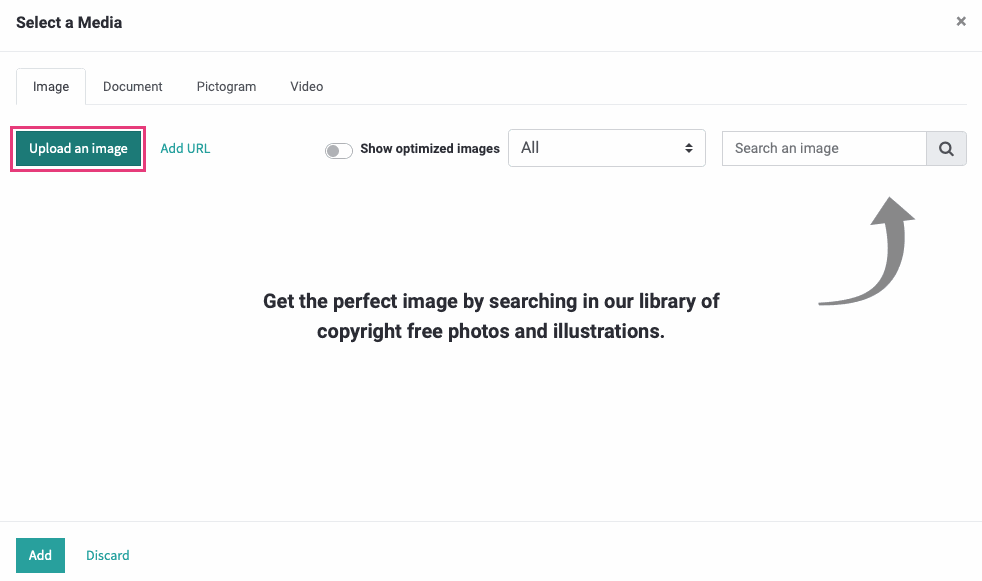Click the up-down arrows of All selector

click(689, 148)
